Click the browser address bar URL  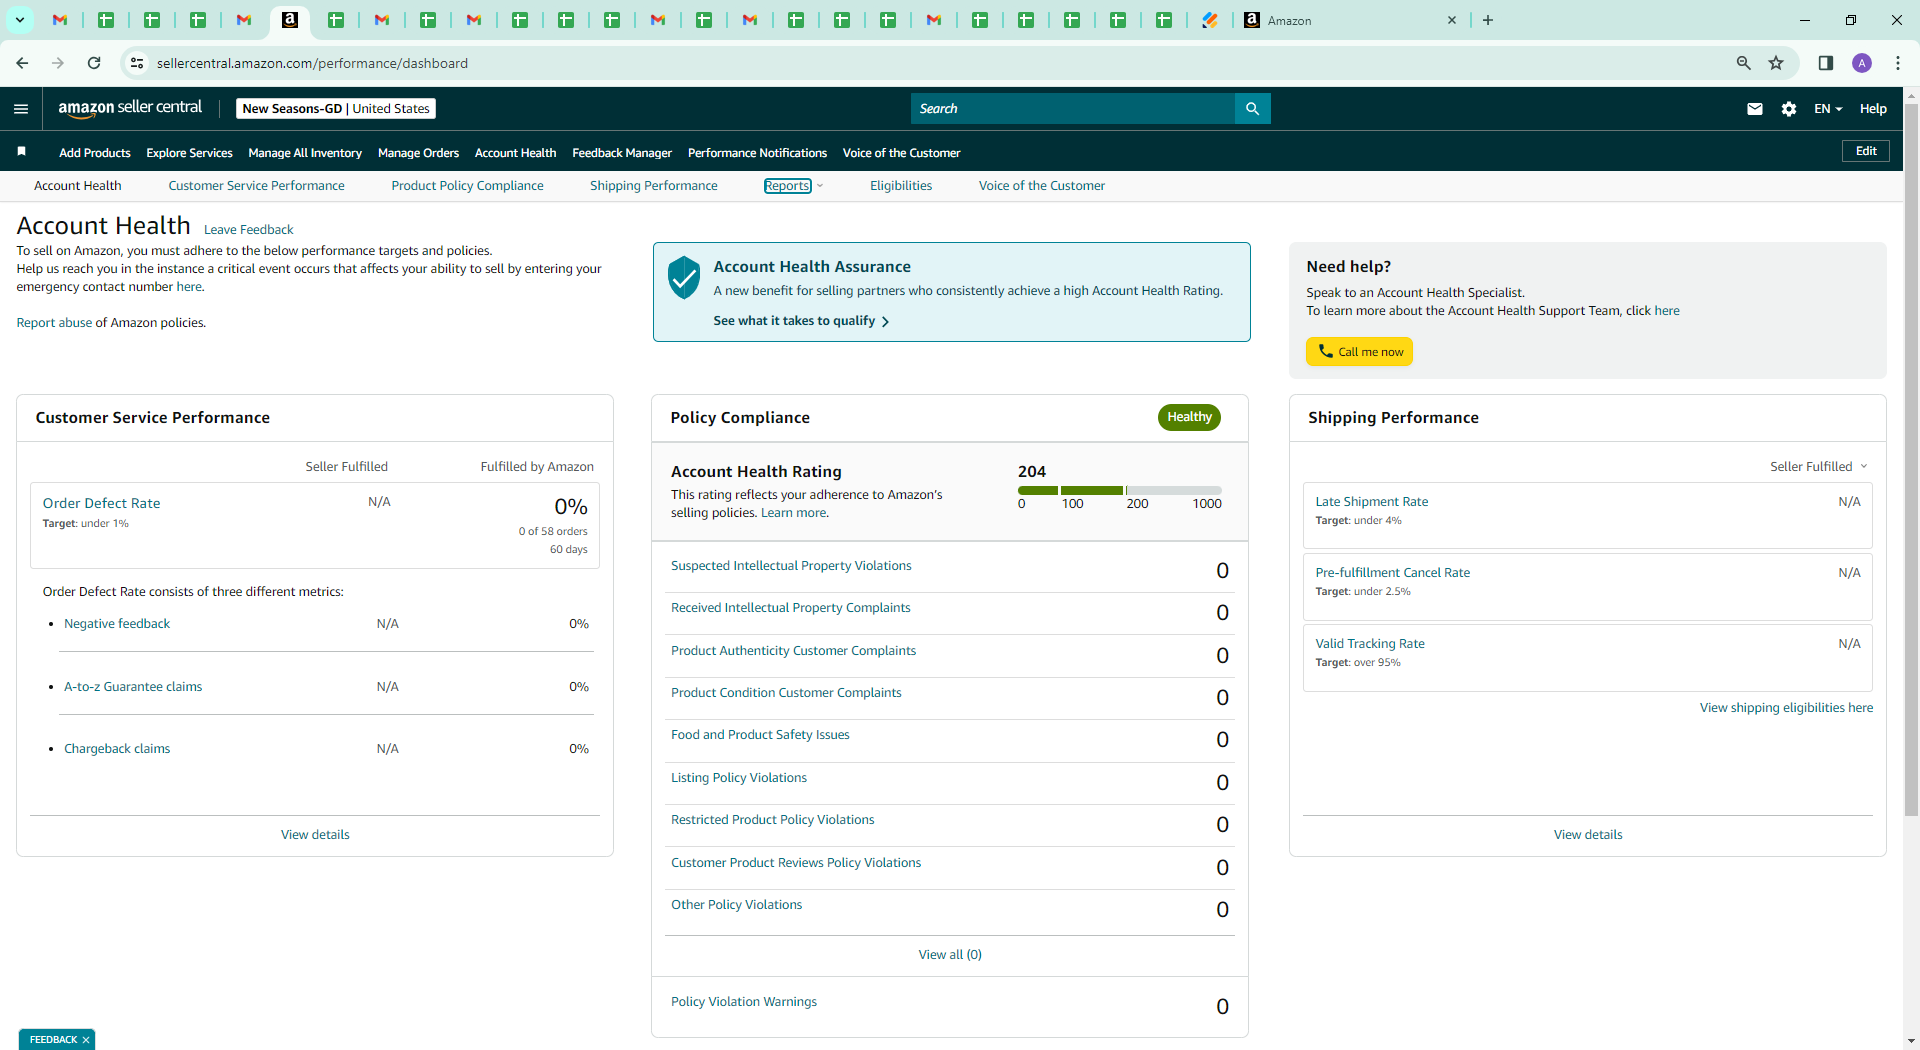coord(312,63)
